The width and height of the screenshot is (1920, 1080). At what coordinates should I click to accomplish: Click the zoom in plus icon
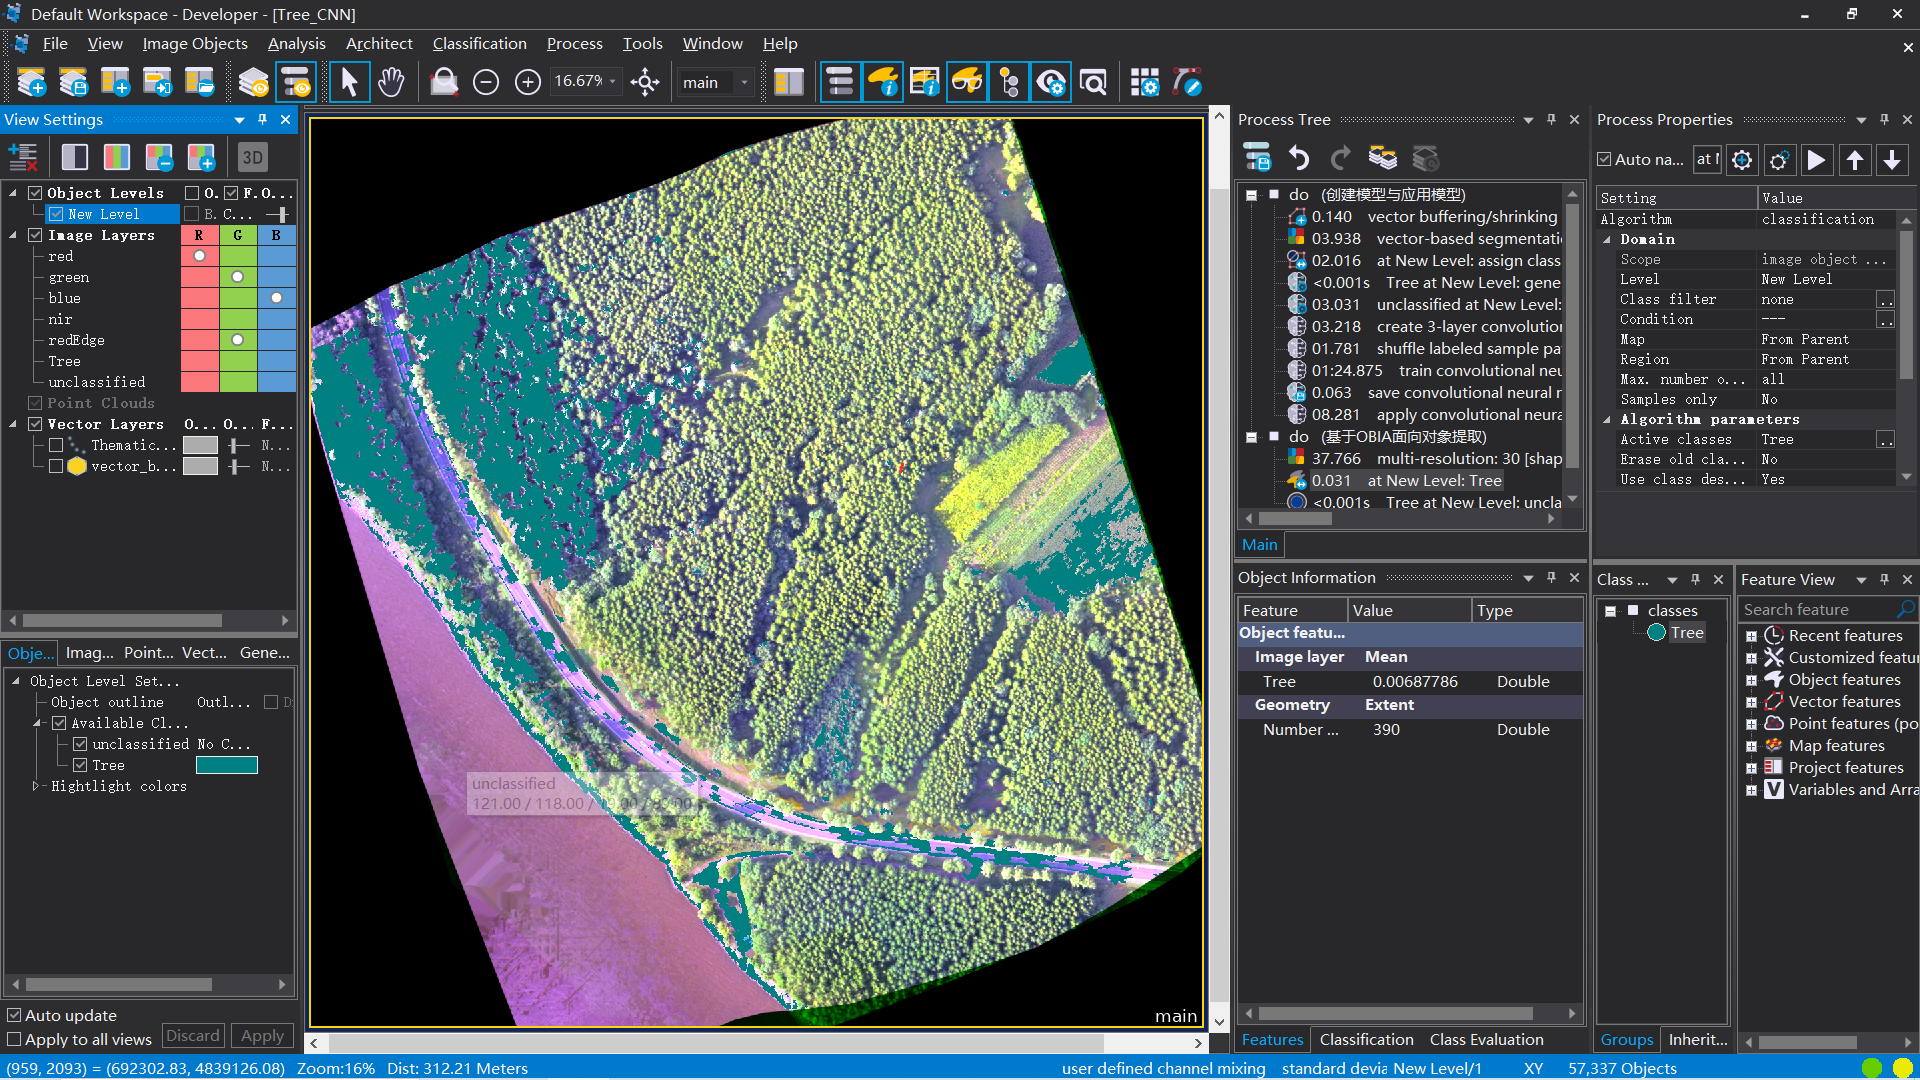(x=528, y=82)
